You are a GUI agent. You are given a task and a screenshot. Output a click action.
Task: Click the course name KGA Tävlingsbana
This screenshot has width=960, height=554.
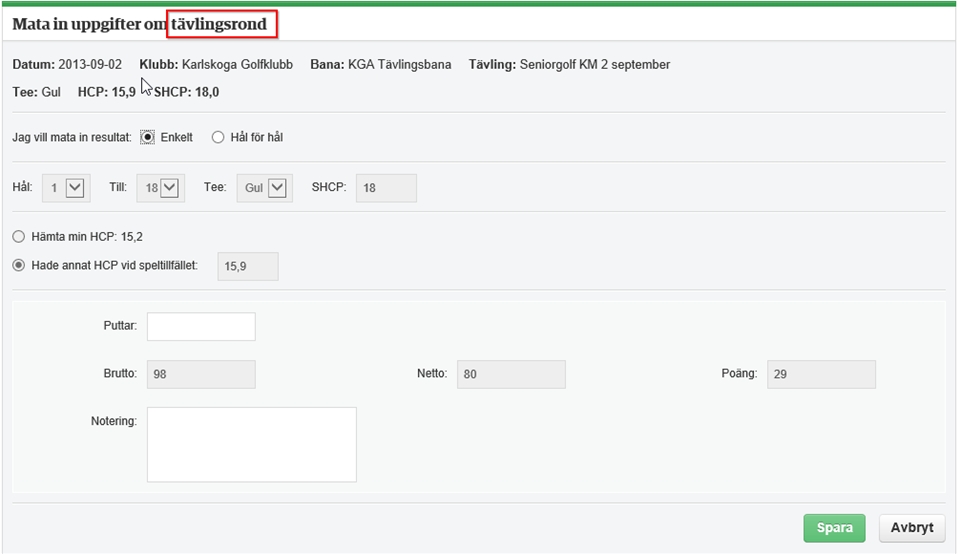coord(400,64)
